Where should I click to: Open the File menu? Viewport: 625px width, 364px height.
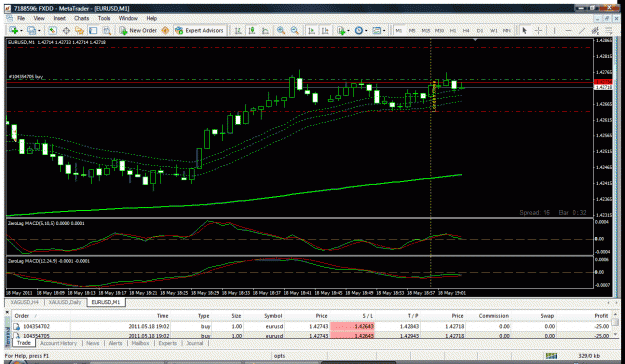click(21, 18)
